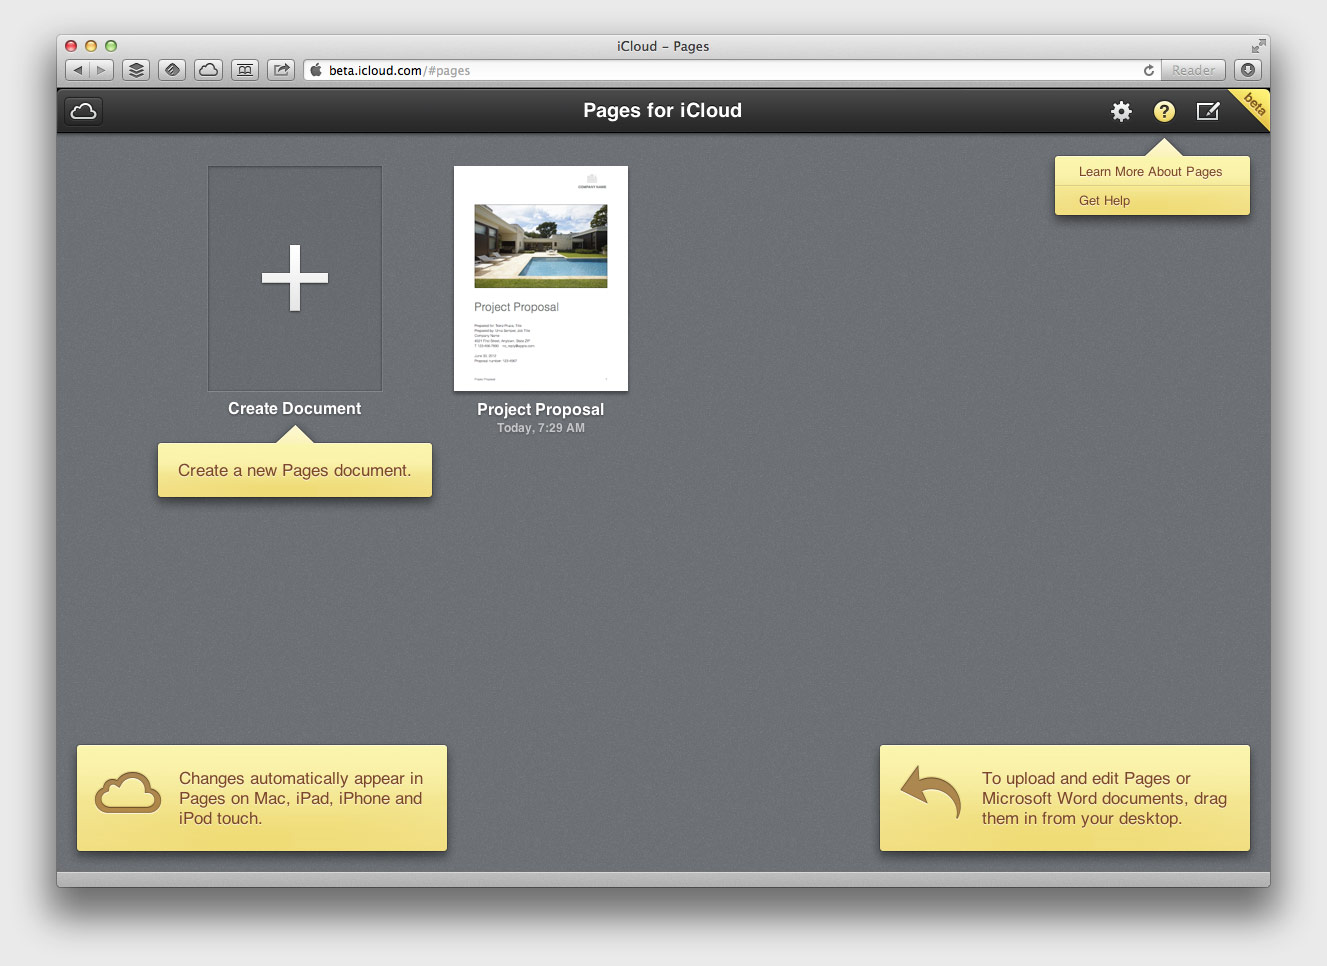Choose Get Help from the menu
This screenshot has height=966, width=1327.
point(1104,201)
